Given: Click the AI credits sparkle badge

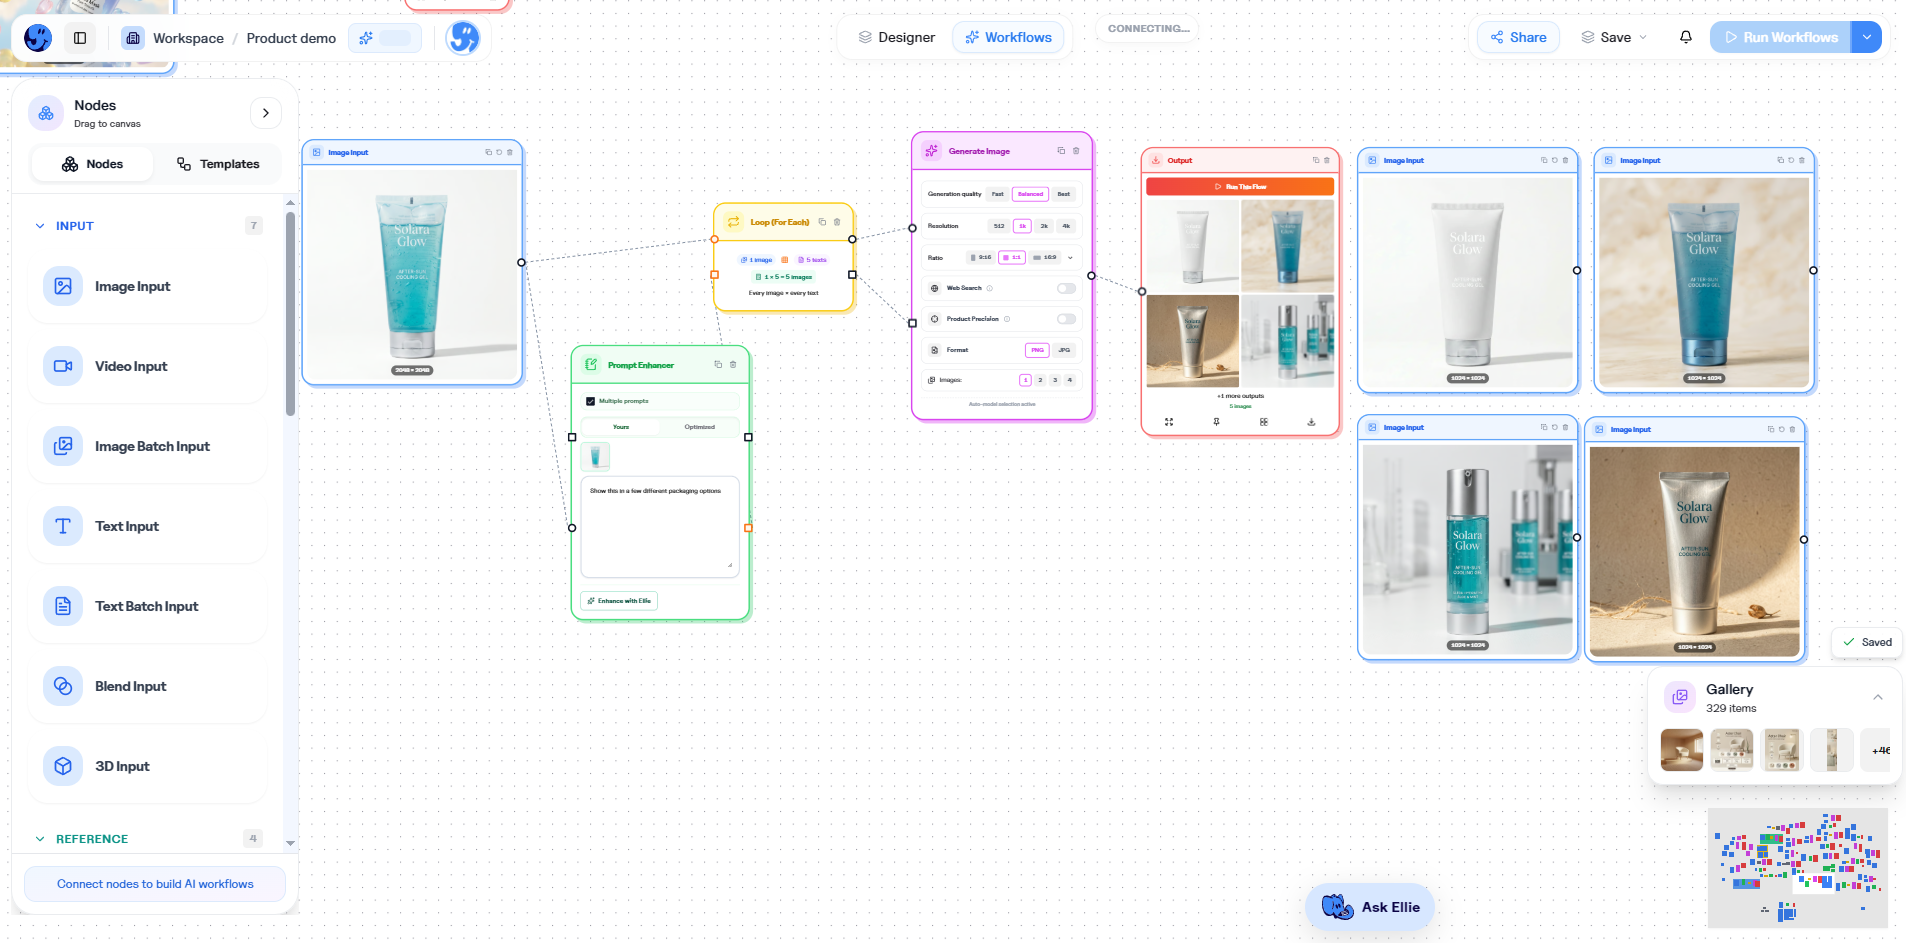Looking at the screenshot, I should pos(385,38).
